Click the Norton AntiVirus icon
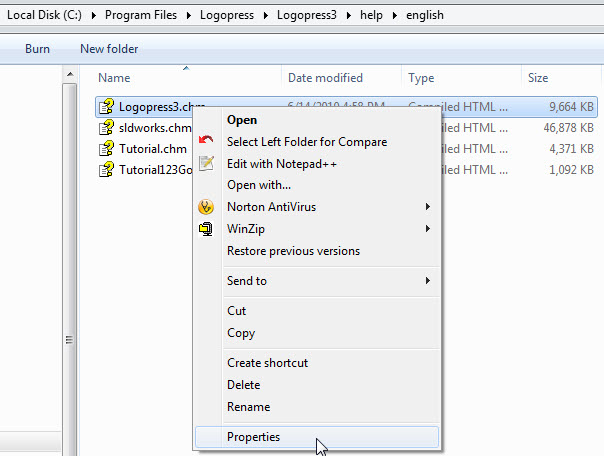Viewport: 604px width, 456px height. (x=206, y=207)
